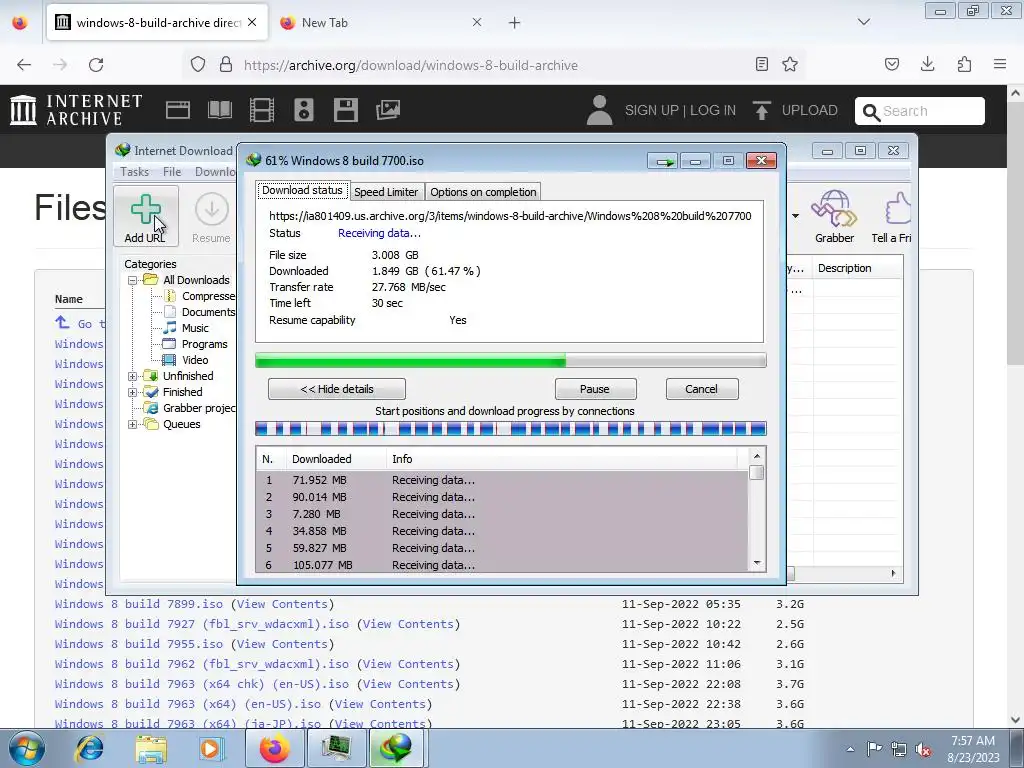
Task: Expand the Queues category
Action: pos(133,424)
